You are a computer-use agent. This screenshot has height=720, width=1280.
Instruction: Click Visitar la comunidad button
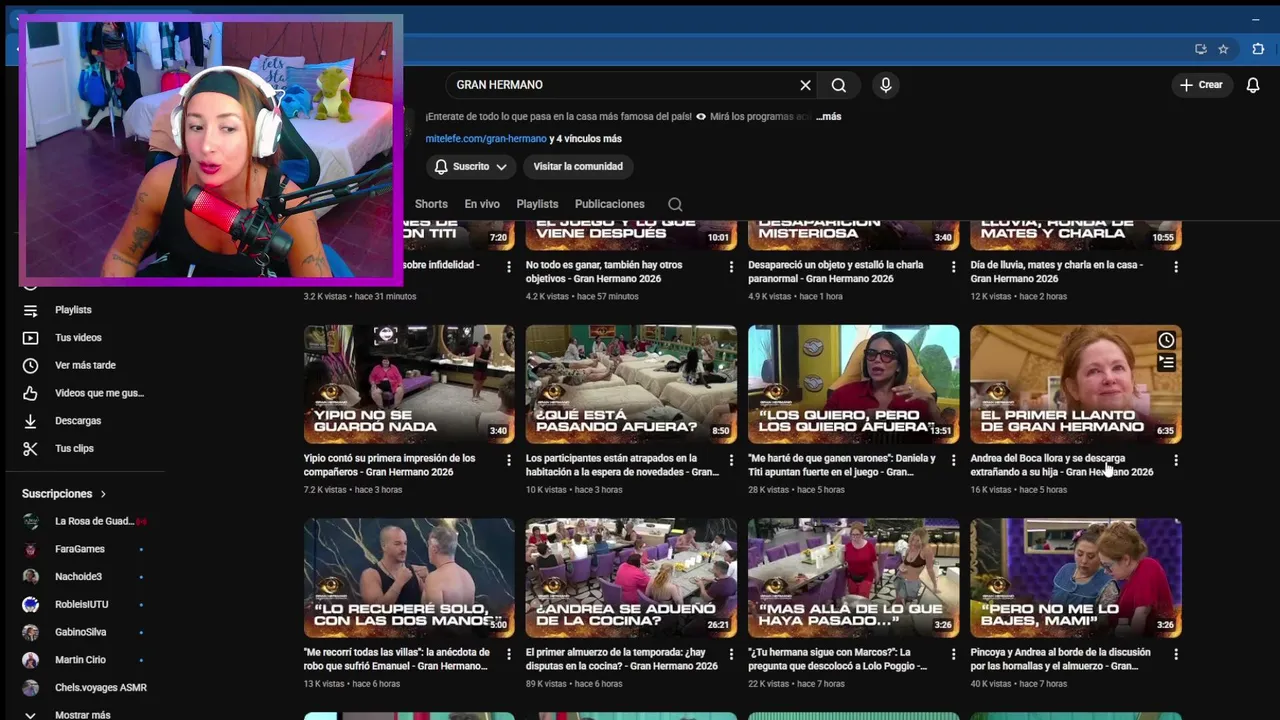(x=578, y=167)
